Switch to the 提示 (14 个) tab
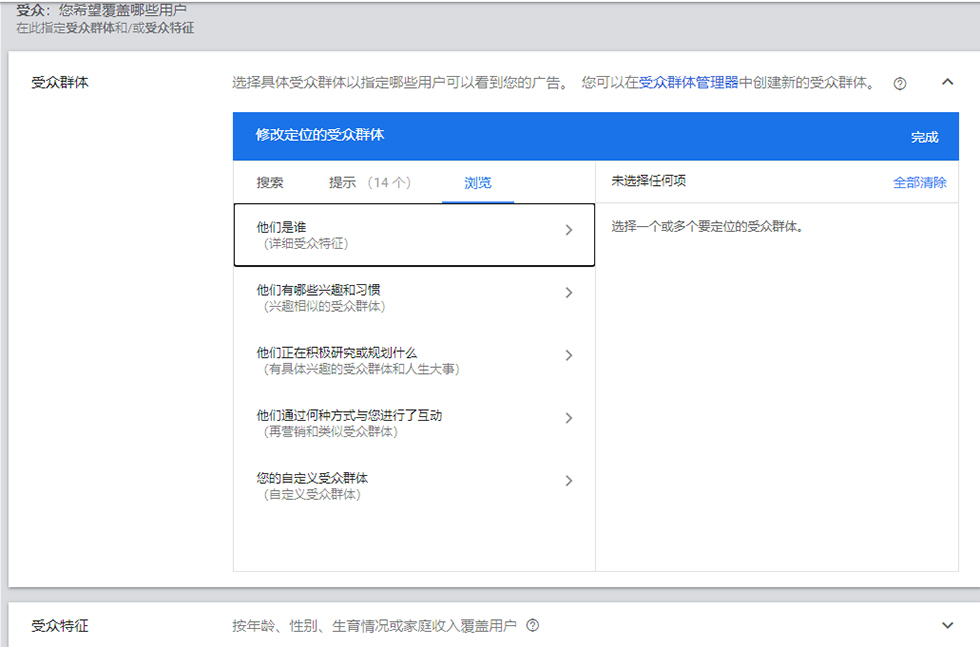 370,183
